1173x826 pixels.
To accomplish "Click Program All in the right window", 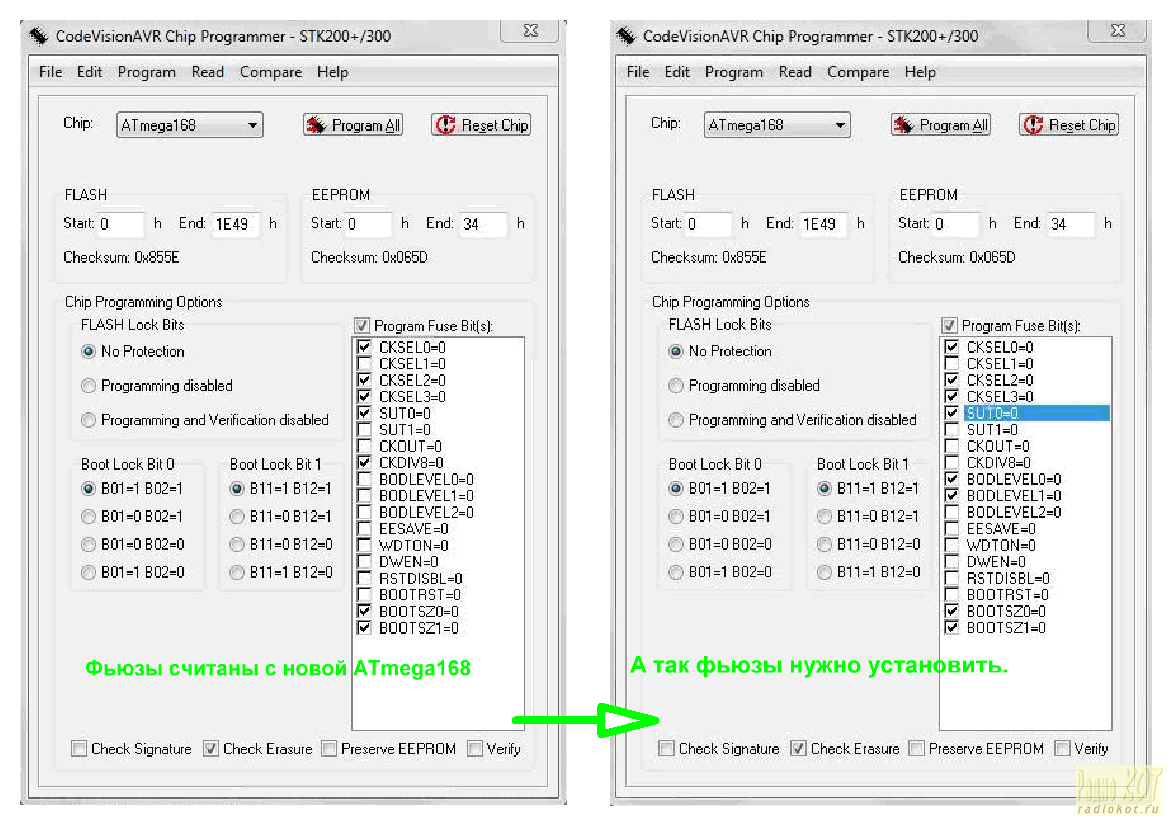I will click(940, 125).
